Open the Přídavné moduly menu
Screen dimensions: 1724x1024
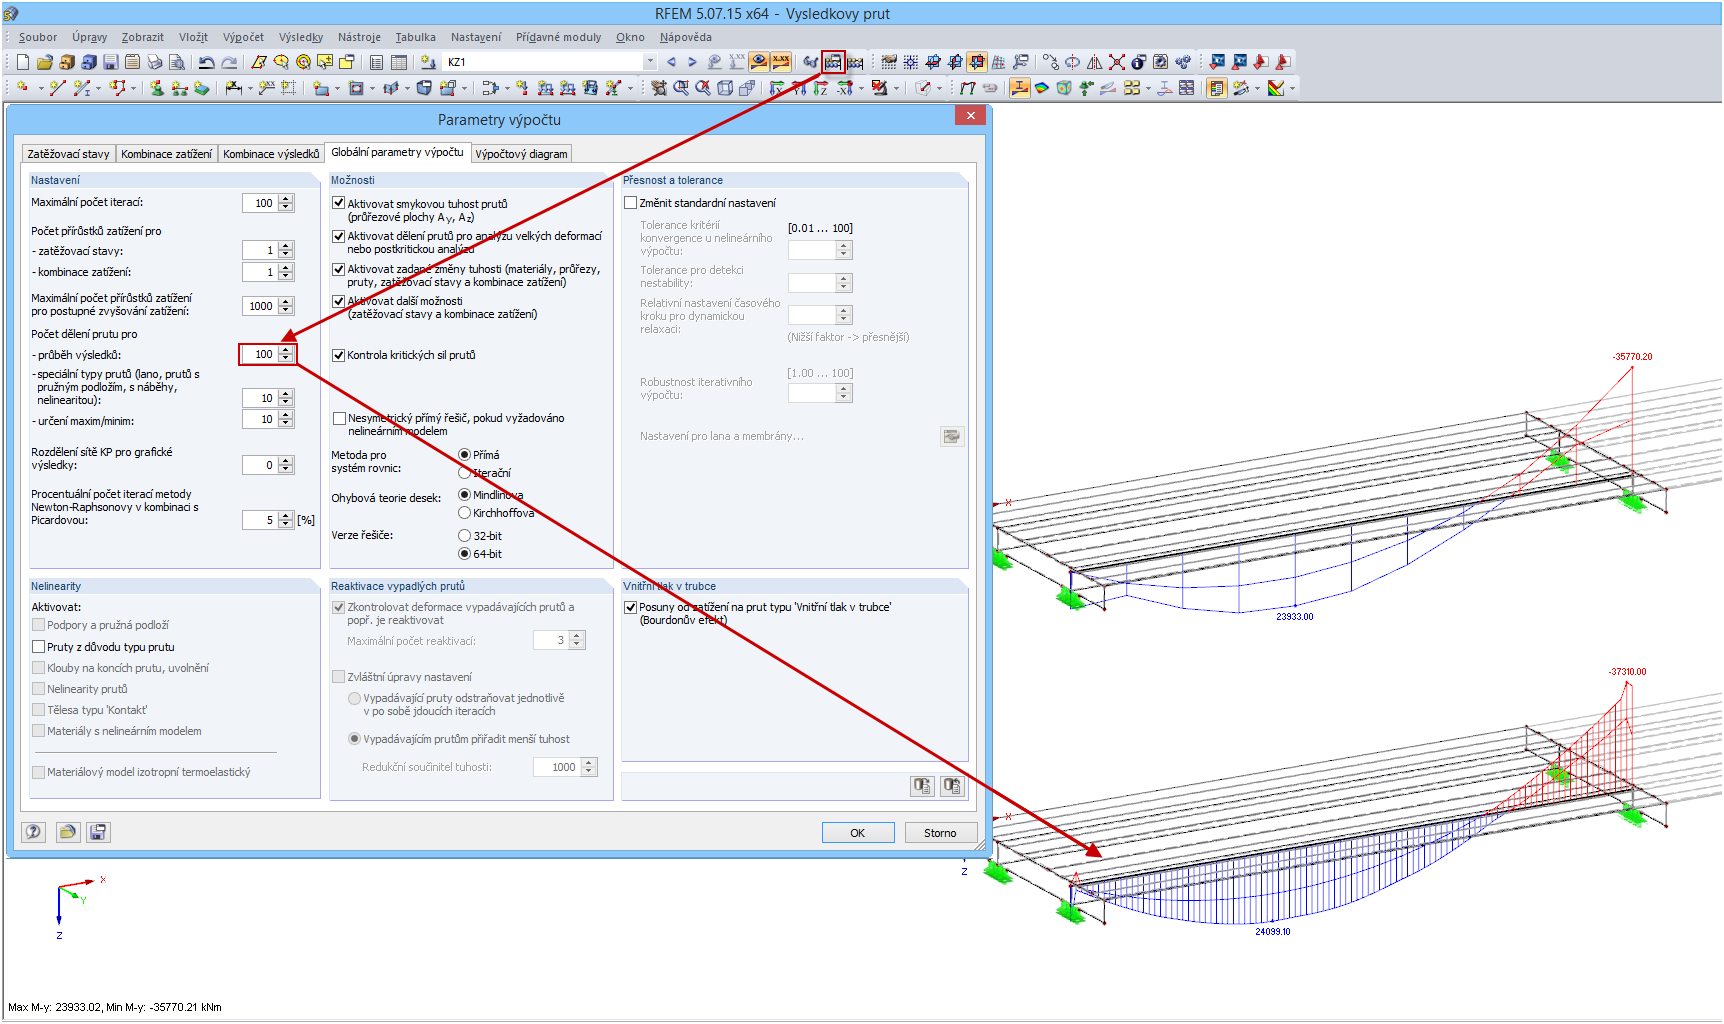pyautogui.click(x=558, y=37)
